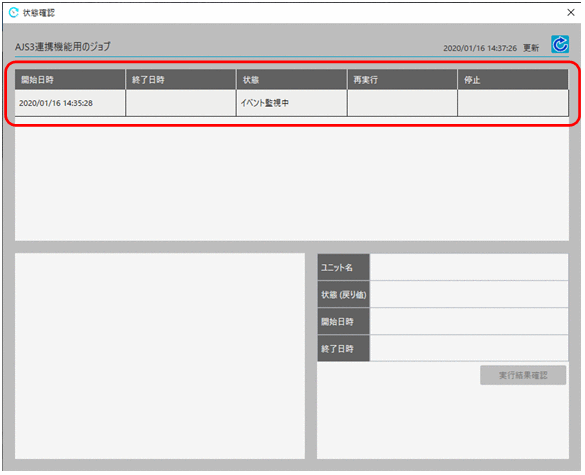The image size is (585, 475).
Task: Click the ユニット名 label
Action: click(343, 267)
